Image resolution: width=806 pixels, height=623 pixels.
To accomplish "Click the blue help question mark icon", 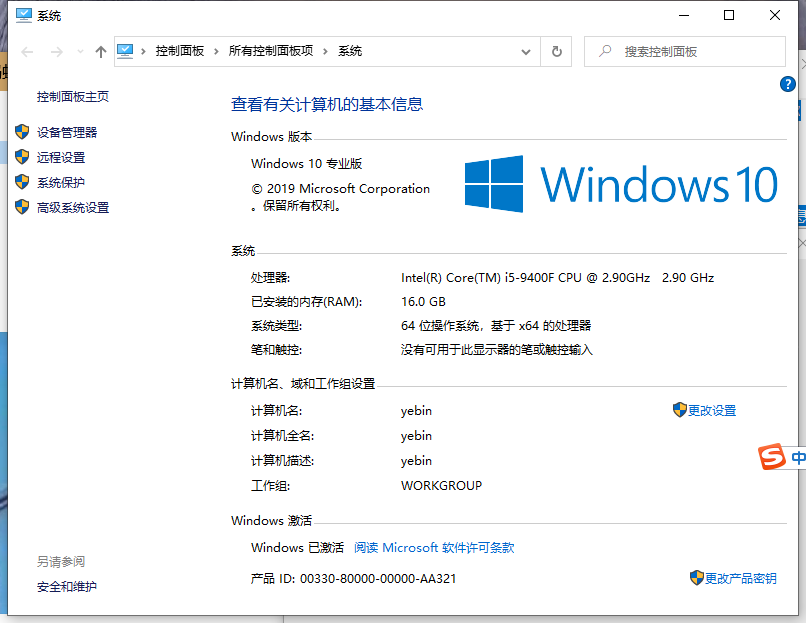I will tap(787, 85).
